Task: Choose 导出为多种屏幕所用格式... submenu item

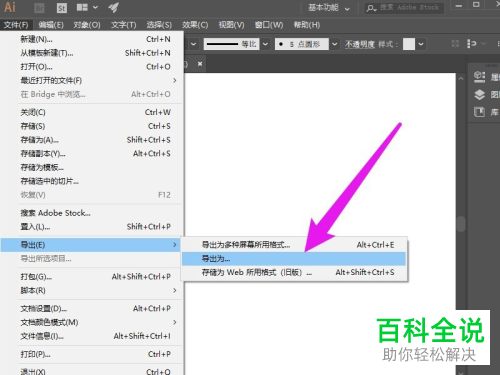Action: click(294, 245)
